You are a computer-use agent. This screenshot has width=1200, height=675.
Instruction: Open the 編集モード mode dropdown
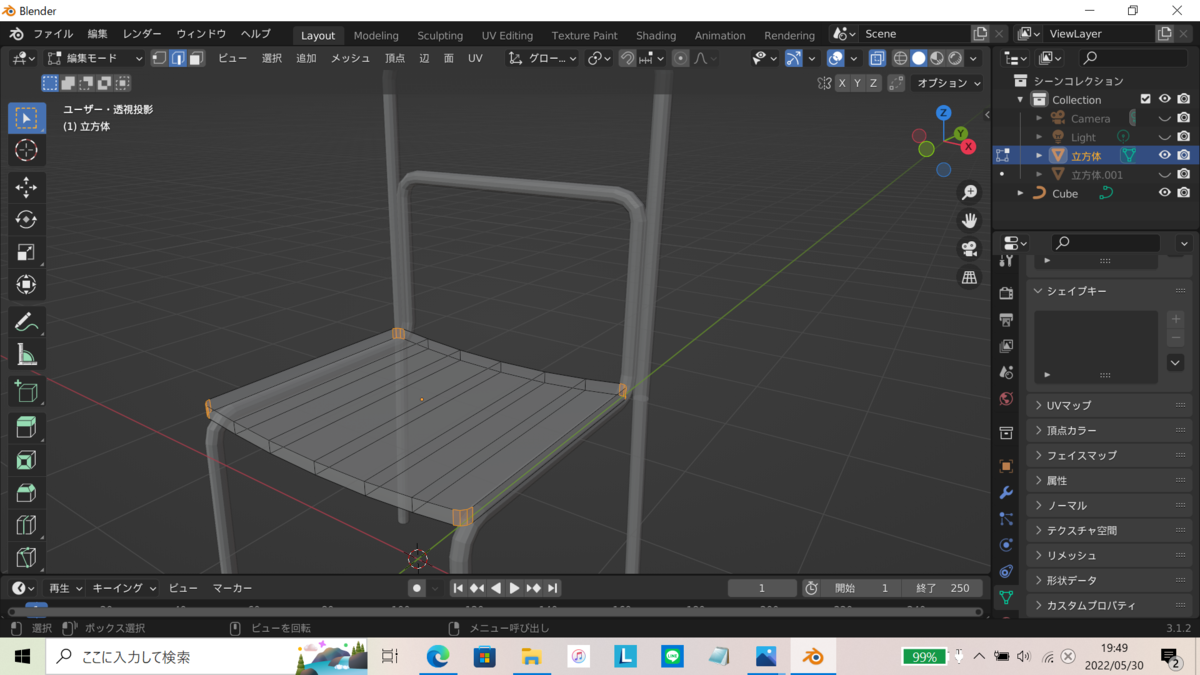click(x=95, y=58)
